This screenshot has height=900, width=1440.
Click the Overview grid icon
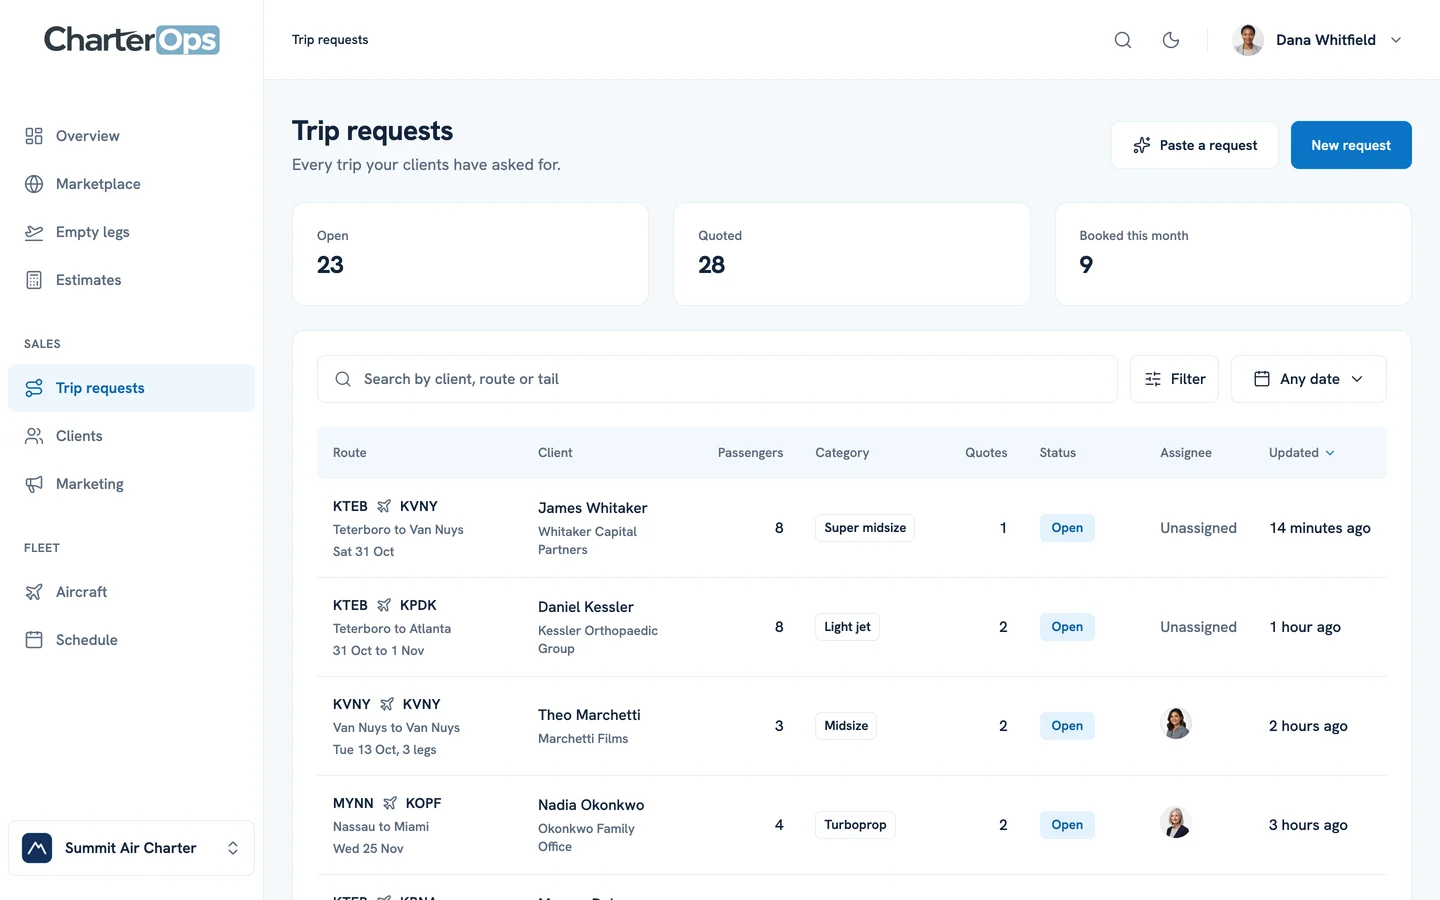[x=34, y=136]
